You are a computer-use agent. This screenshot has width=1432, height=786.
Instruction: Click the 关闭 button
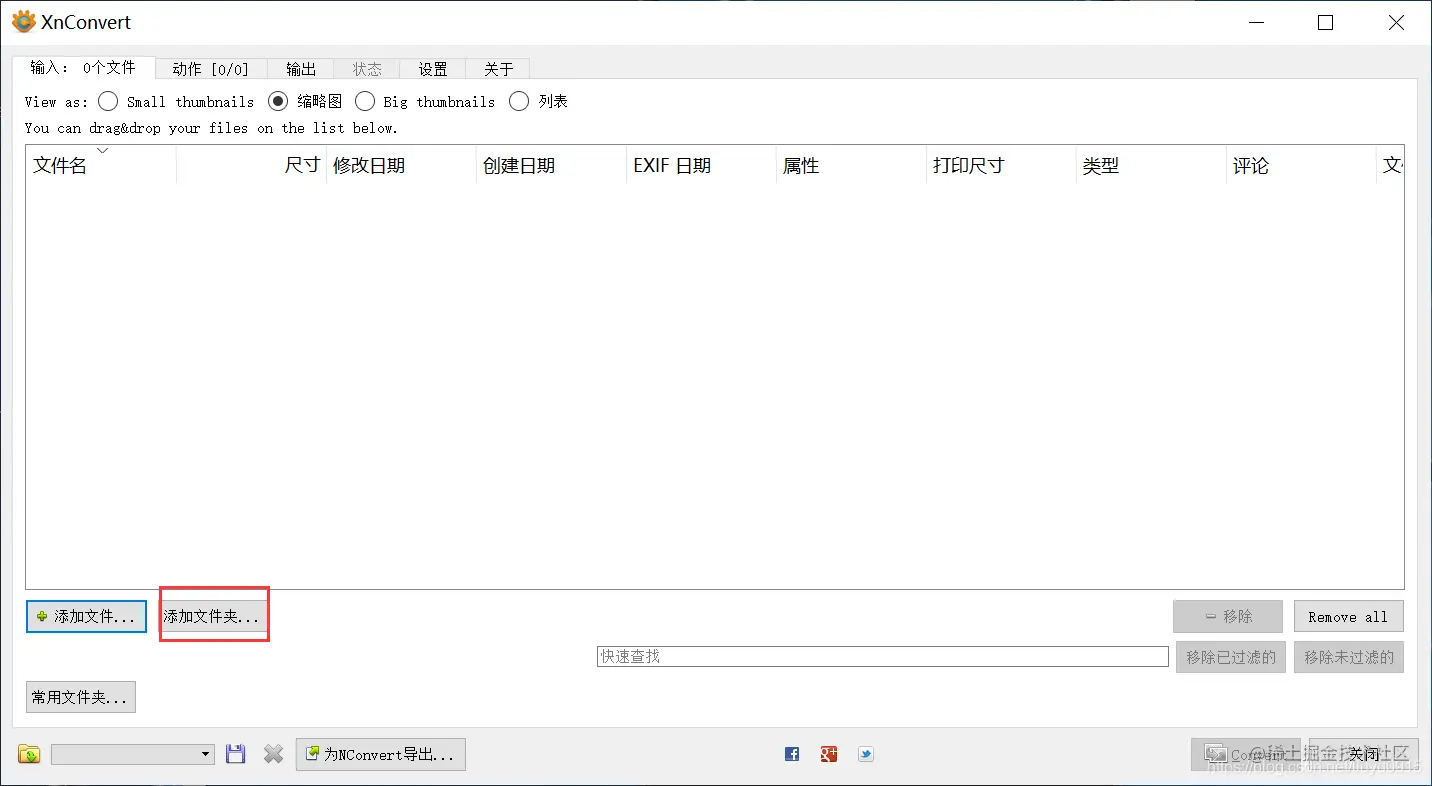point(1364,754)
